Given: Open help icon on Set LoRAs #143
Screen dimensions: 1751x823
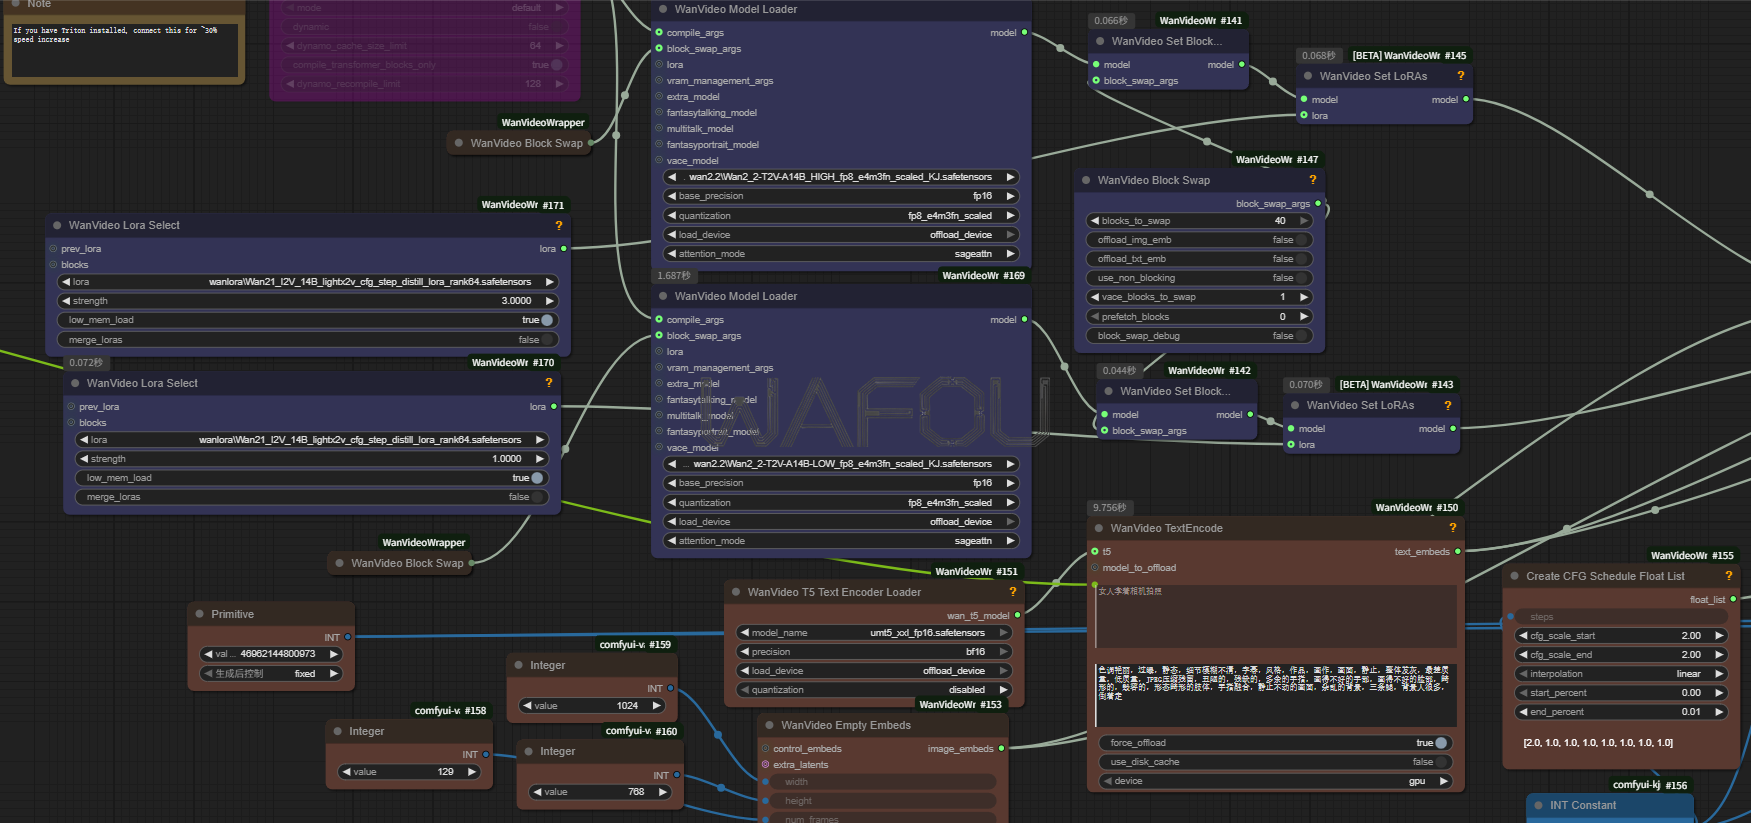Looking at the screenshot, I should click(1447, 405).
